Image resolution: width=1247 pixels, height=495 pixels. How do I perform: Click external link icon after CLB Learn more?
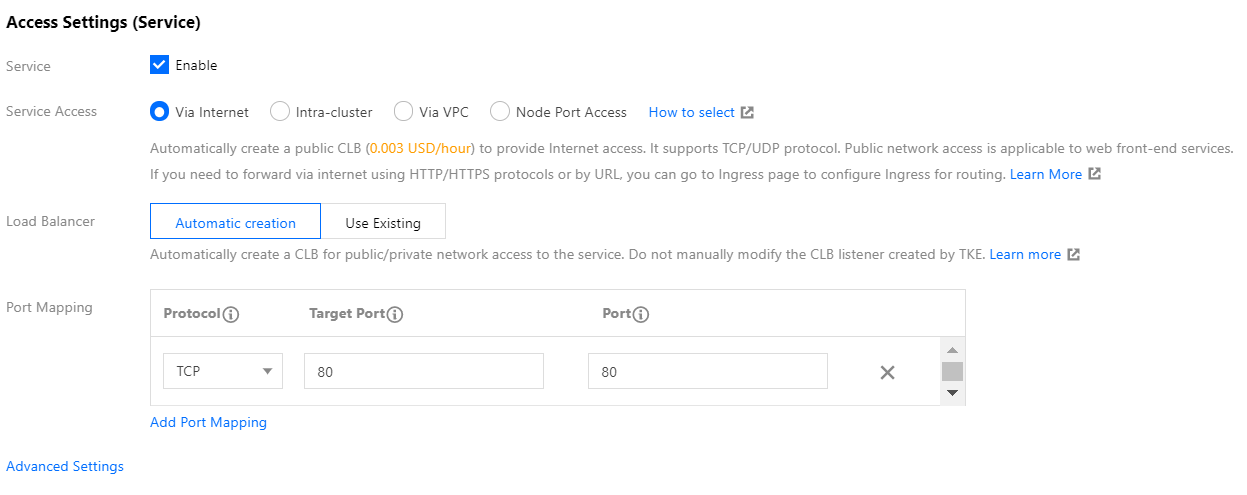pyautogui.click(x=1073, y=255)
